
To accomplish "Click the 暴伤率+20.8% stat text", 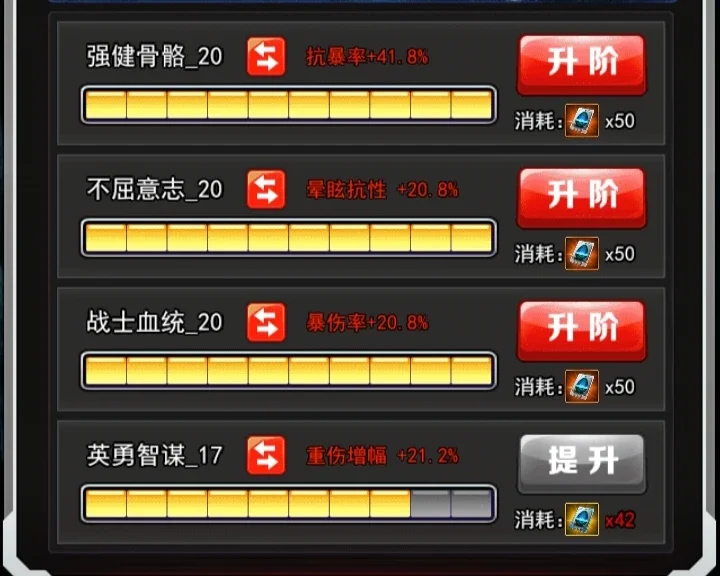I will 367,322.
